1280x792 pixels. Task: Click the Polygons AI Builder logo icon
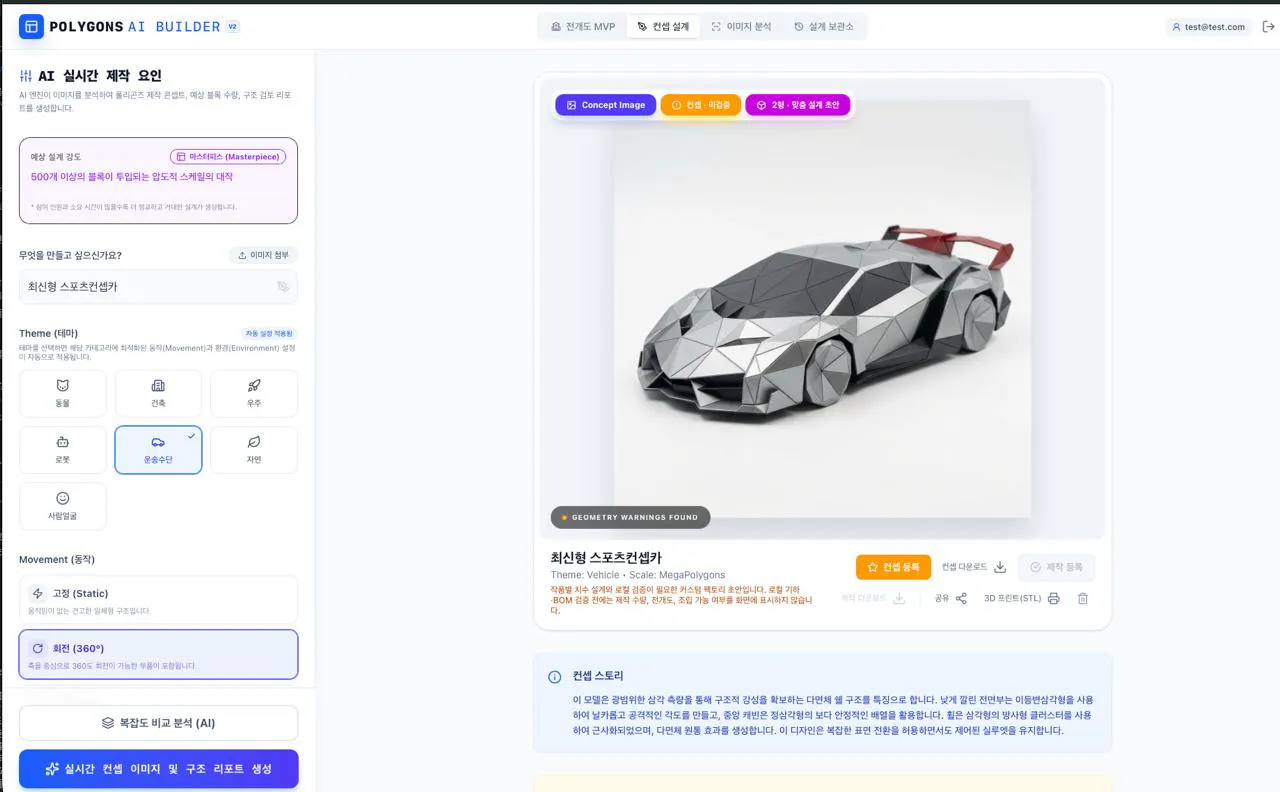[x=31, y=27]
